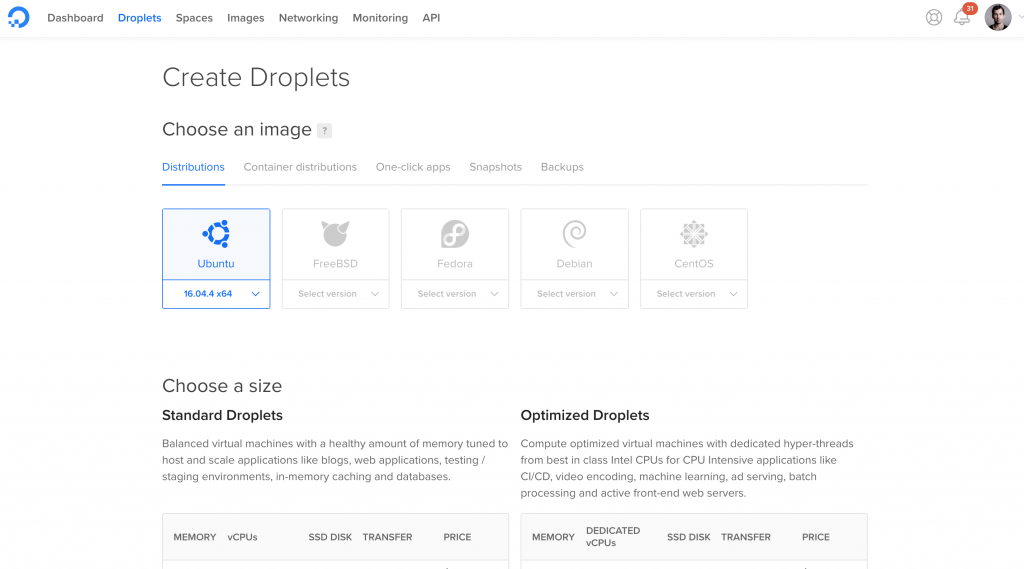The width and height of the screenshot is (1024, 569).
Task: Open CentOS Select version dropdown
Action: pos(694,294)
